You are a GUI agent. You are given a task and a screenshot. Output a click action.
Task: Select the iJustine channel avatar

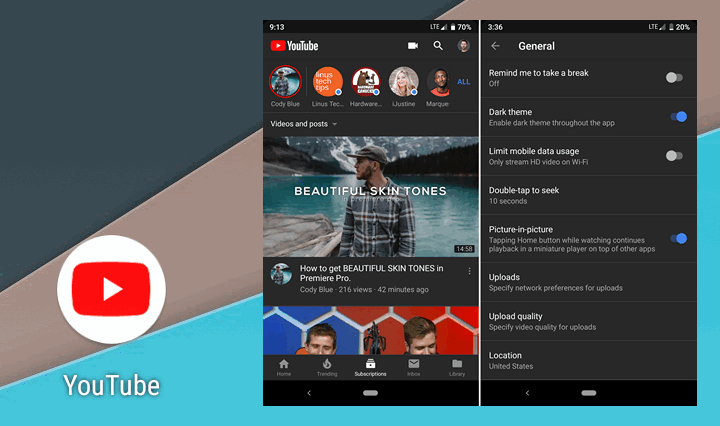[x=404, y=82]
